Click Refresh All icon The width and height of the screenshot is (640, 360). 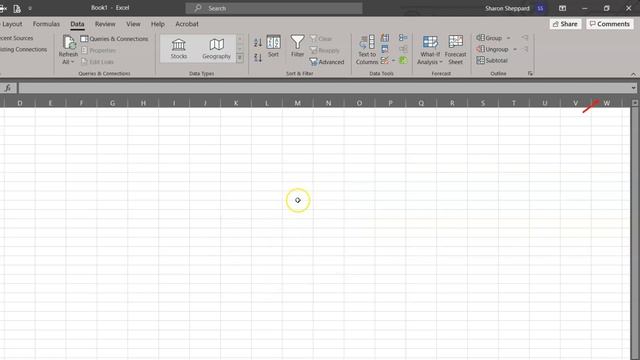(69, 42)
